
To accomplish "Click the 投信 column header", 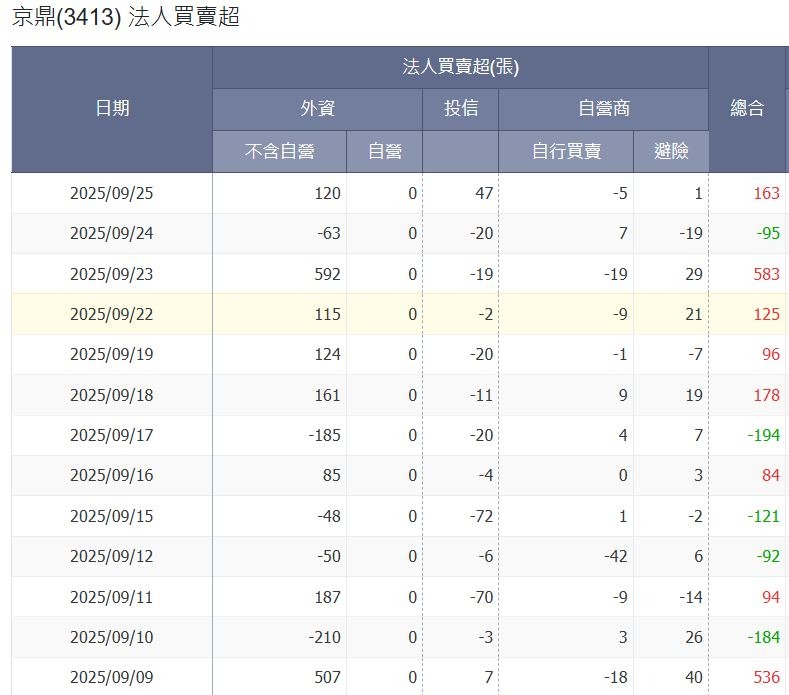I will 460,109.
